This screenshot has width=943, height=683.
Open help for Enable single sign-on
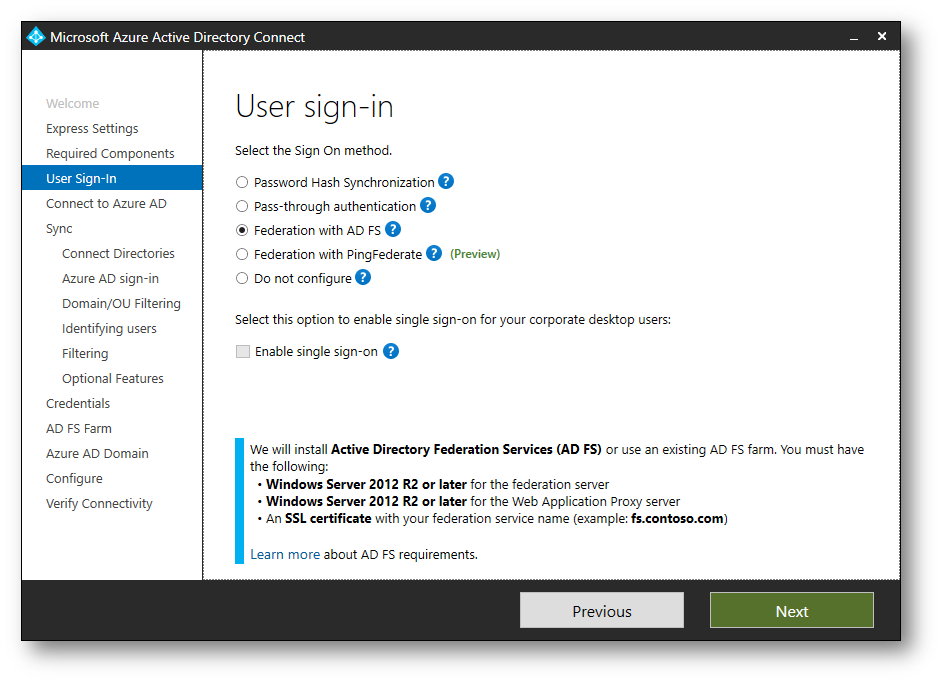coord(391,351)
